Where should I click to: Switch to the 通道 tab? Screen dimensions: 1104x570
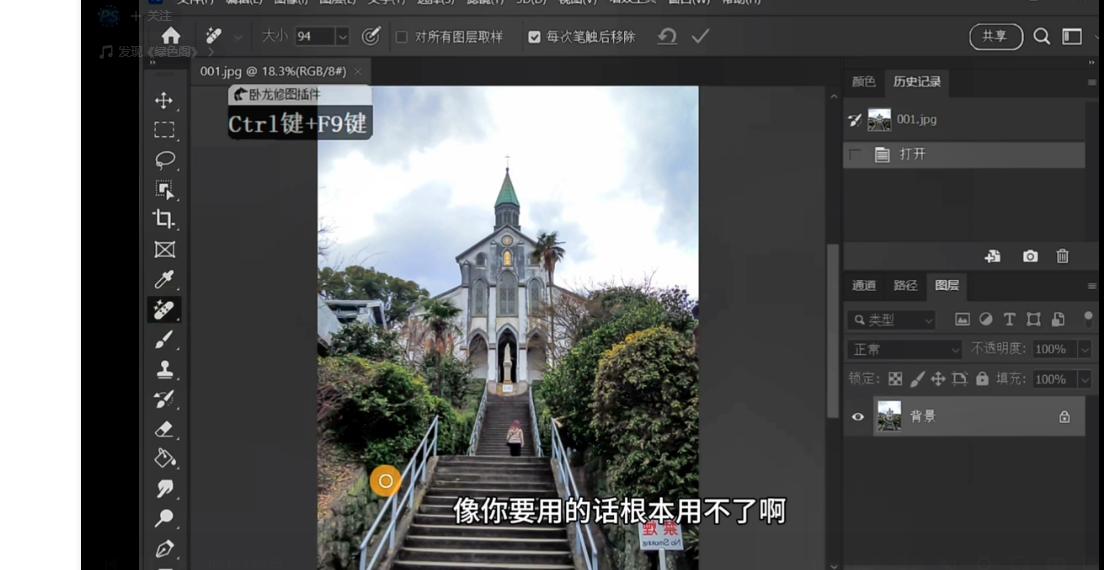(x=864, y=286)
